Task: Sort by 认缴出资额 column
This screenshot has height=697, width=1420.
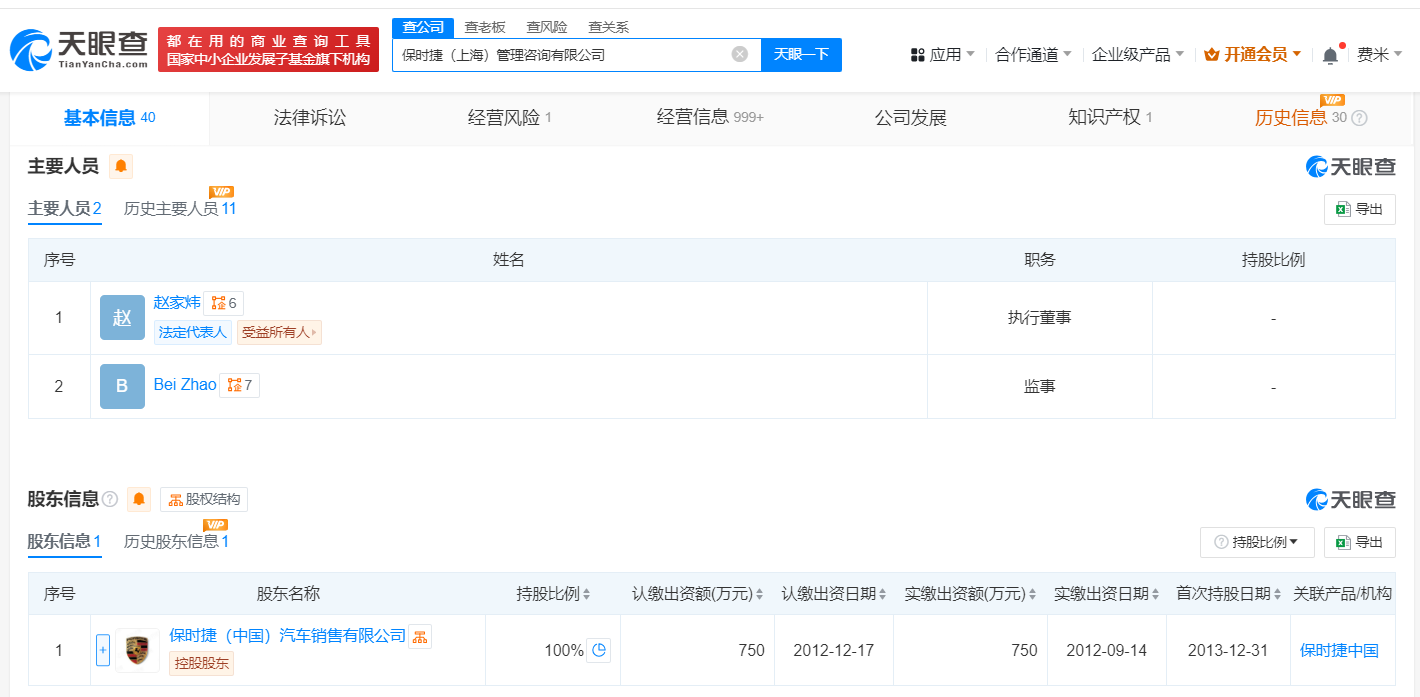Action: pyautogui.click(x=698, y=594)
